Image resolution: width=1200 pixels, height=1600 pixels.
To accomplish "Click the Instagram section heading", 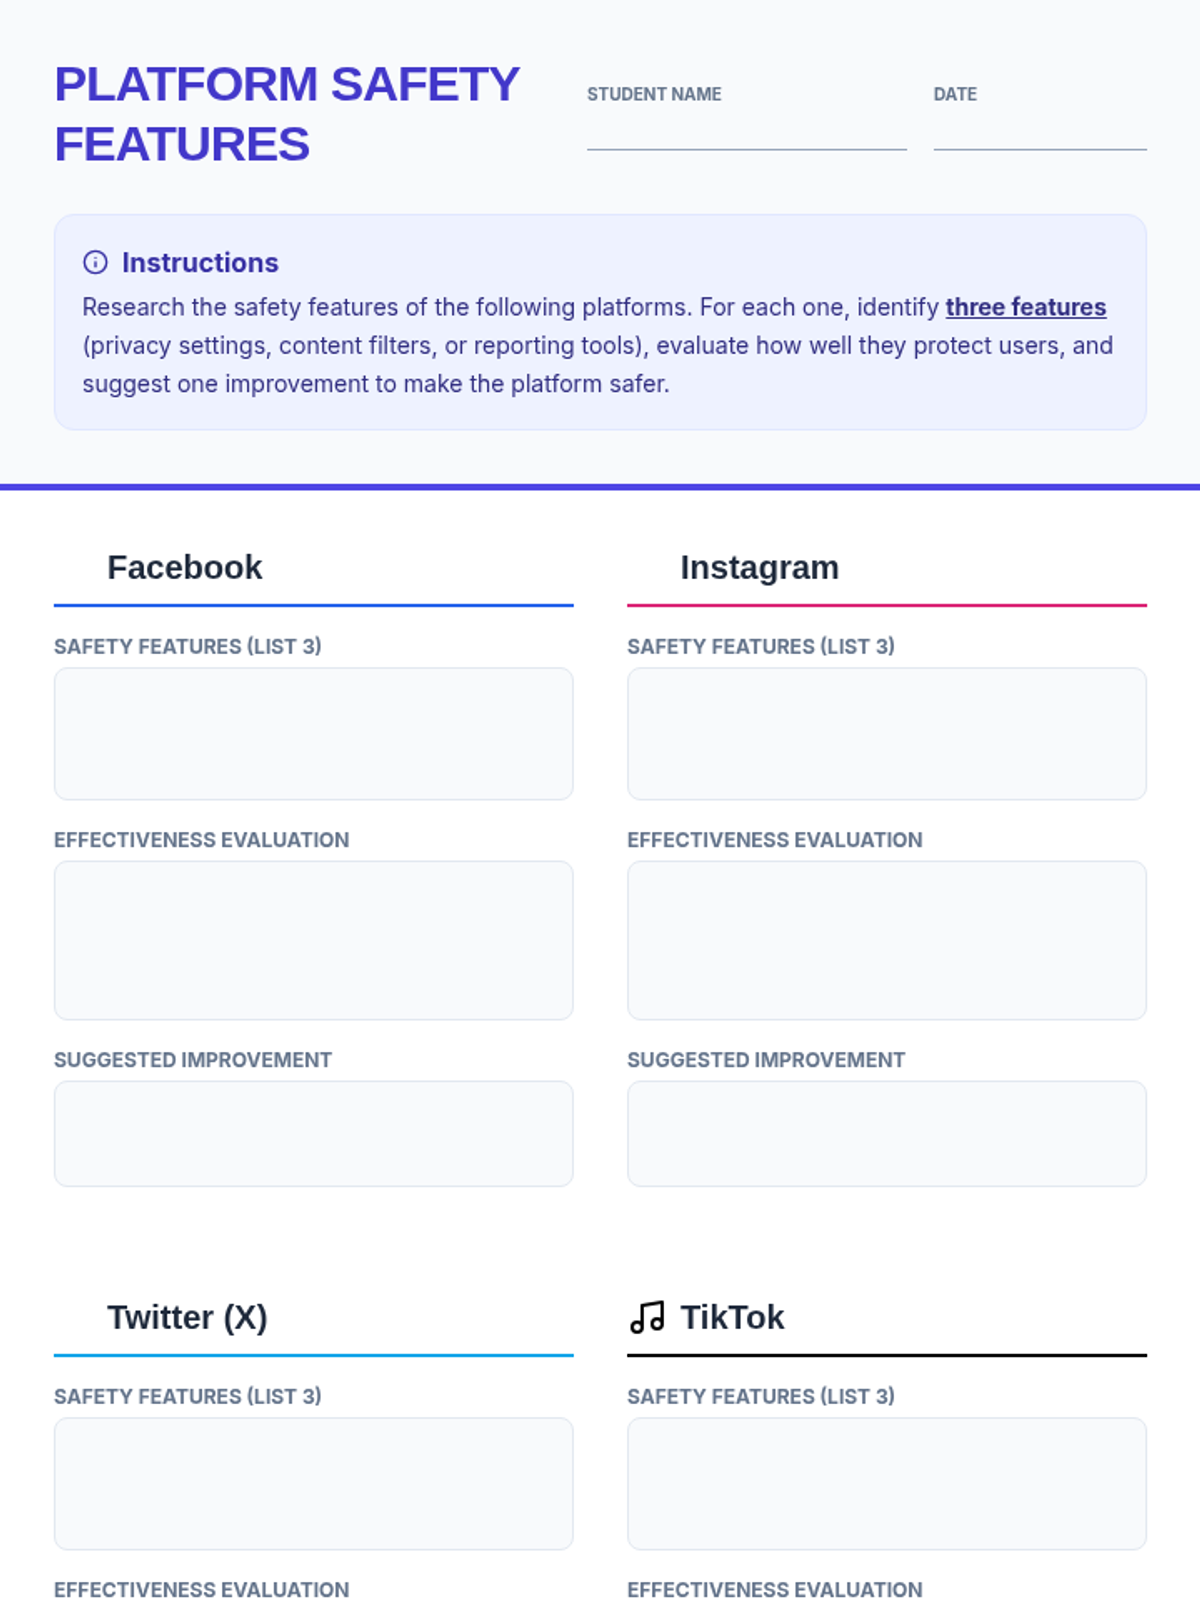I will point(759,567).
